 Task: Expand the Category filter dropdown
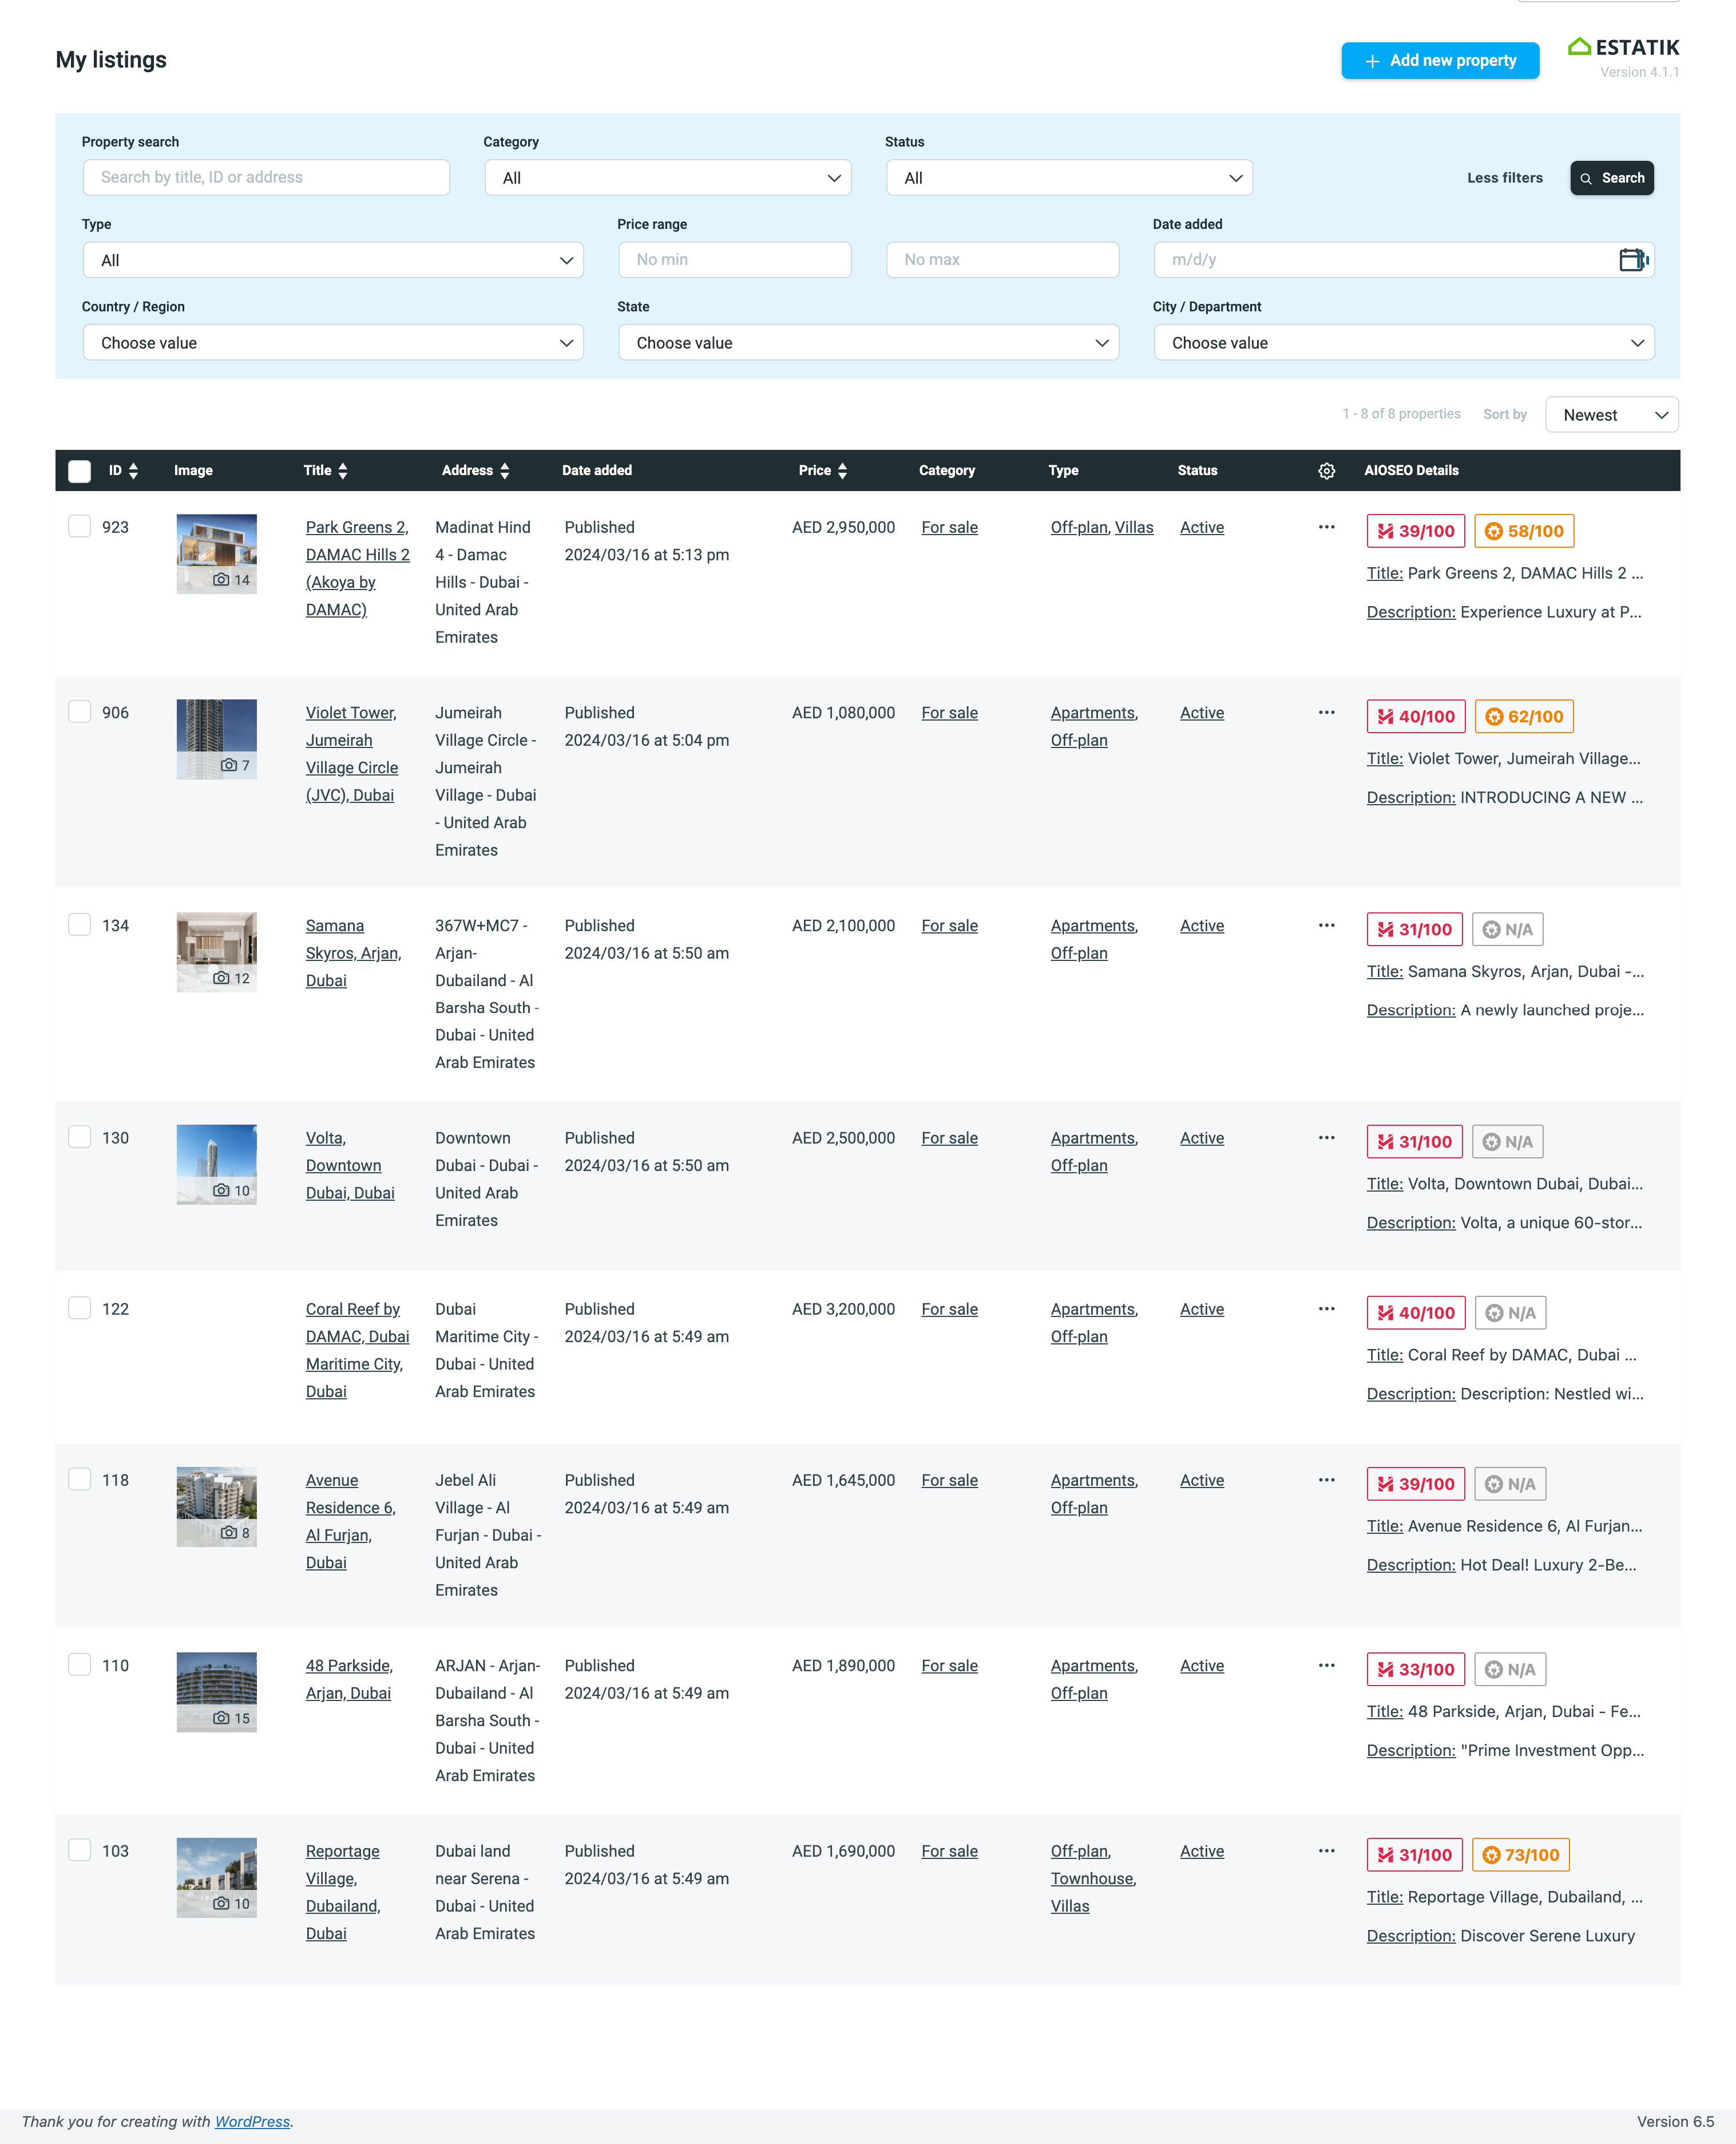pyautogui.click(x=667, y=178)
